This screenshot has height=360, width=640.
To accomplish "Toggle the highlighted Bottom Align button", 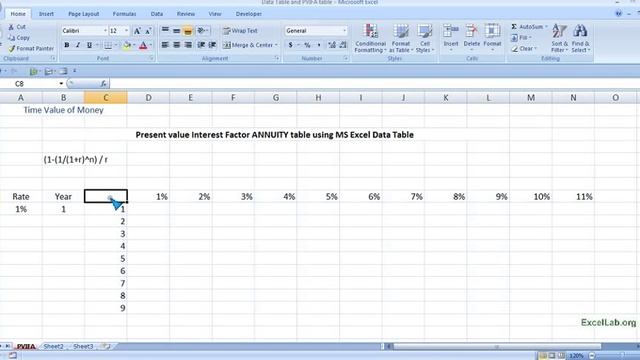I will click(188, 31).
